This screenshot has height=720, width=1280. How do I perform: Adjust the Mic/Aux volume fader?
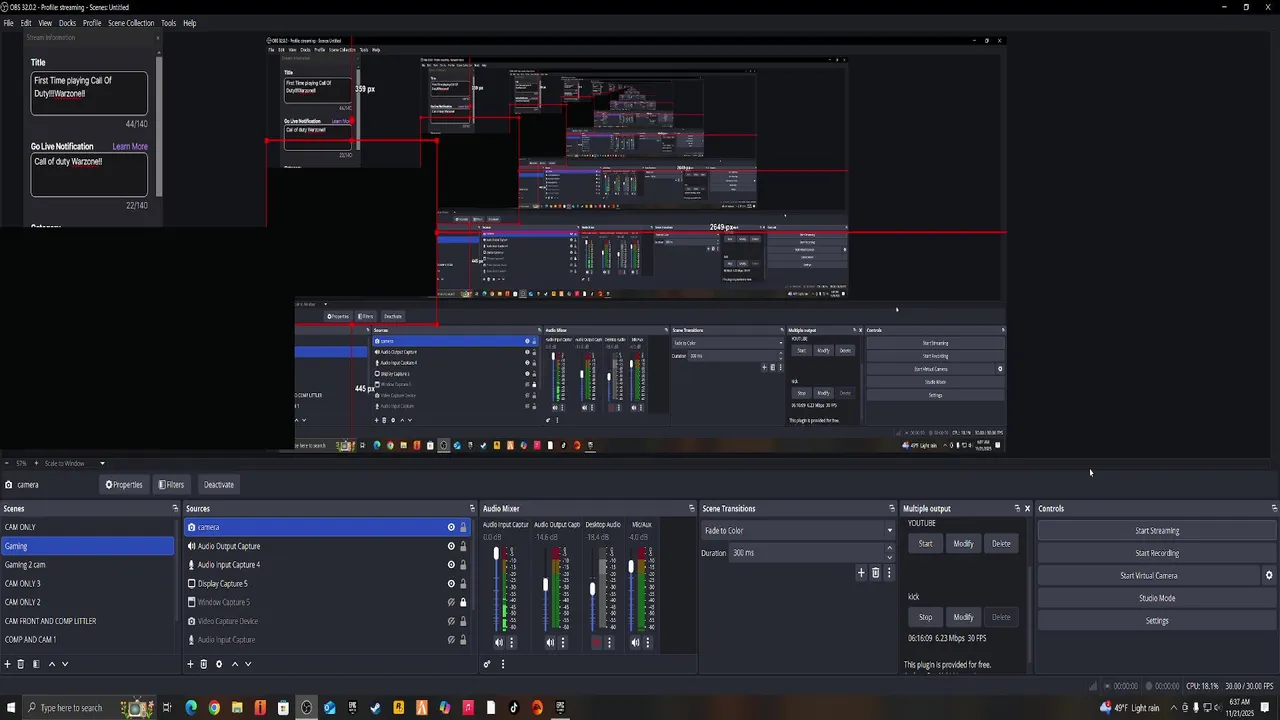[631, 567]
